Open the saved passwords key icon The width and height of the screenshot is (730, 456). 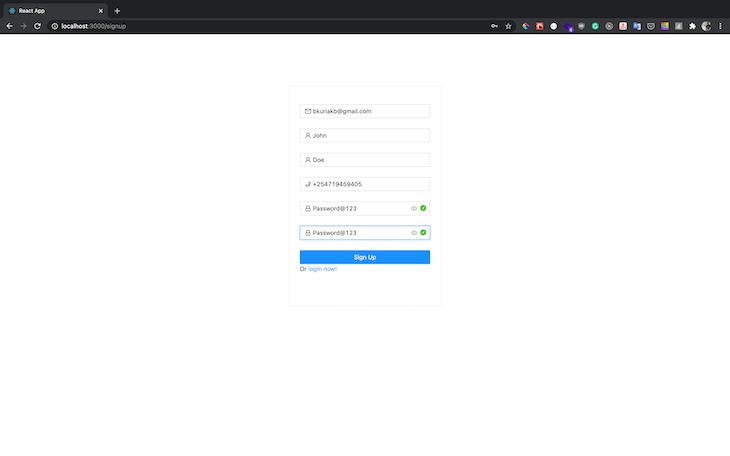pos(494,26)
